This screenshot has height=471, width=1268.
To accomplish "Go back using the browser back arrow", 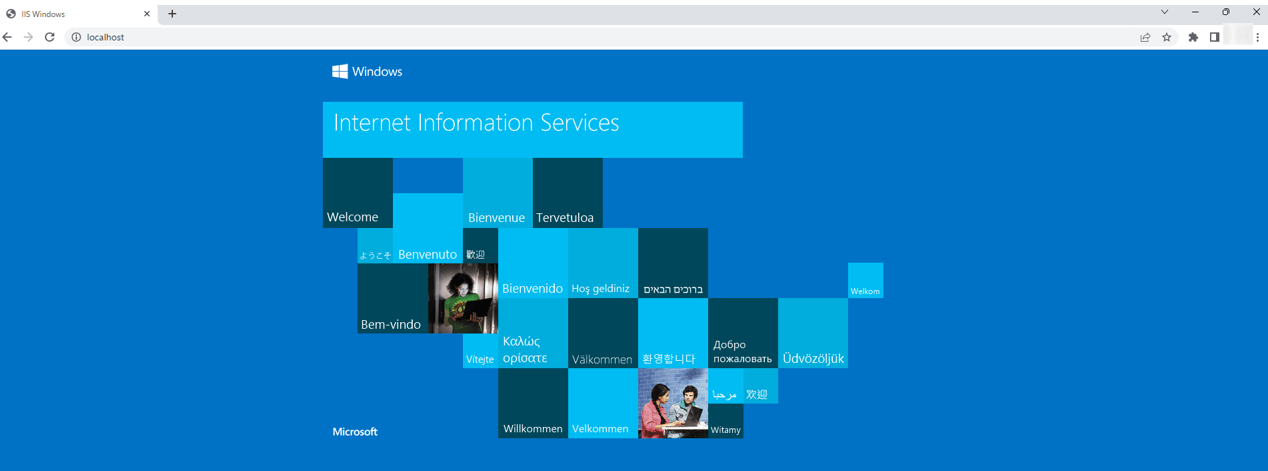I will pos(8,37).
